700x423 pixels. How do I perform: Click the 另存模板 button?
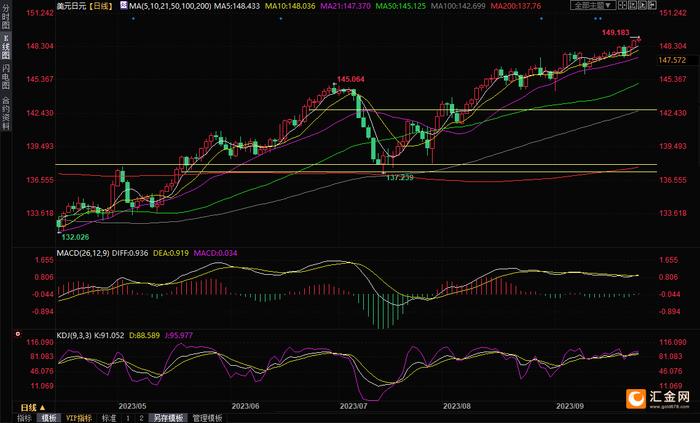pyautogui.click(x=168, y=418)
